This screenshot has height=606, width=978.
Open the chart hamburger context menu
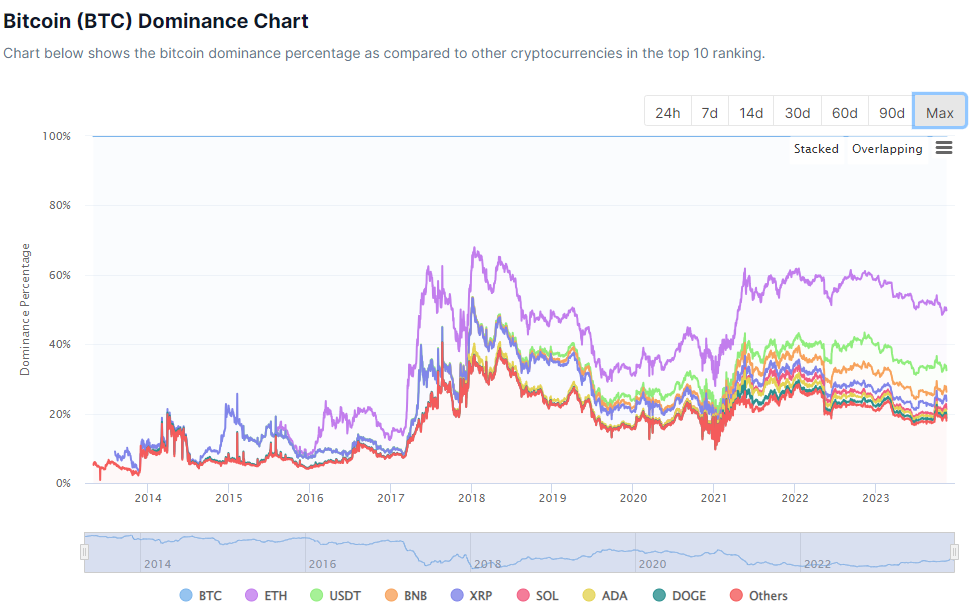coord(943,148)
